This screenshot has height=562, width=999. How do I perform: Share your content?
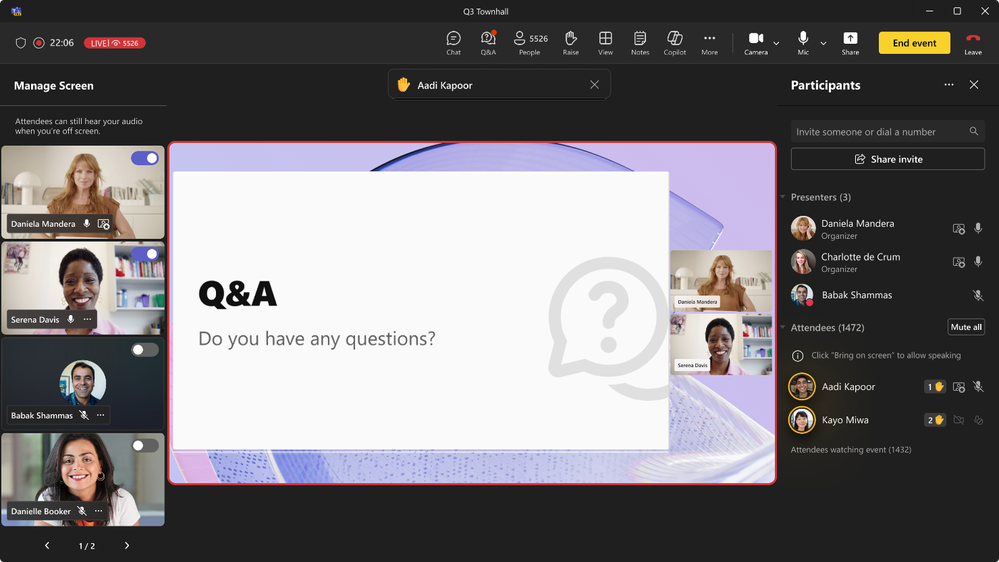point(850,43)
